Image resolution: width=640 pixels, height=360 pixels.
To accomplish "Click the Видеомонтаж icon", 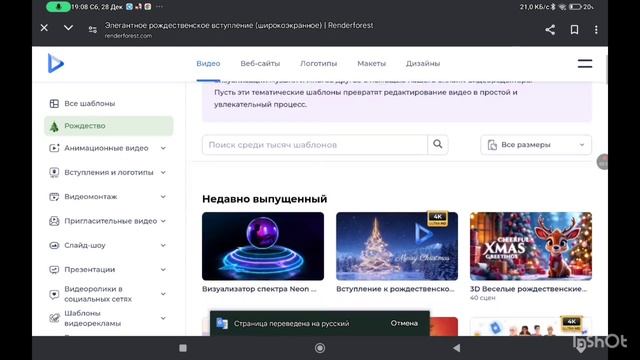I will [x=54, y=197].
